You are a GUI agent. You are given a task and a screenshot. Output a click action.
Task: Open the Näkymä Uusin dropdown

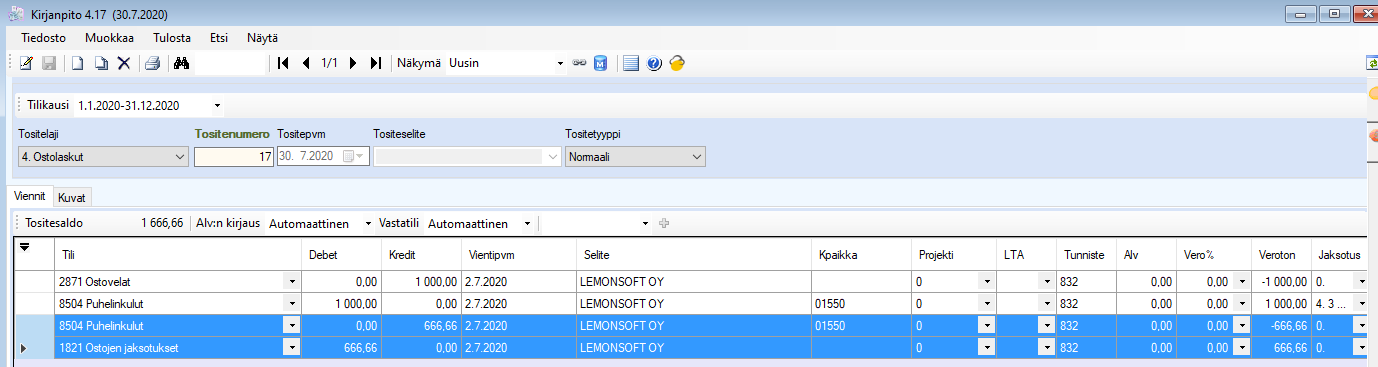tap(560, 63)
